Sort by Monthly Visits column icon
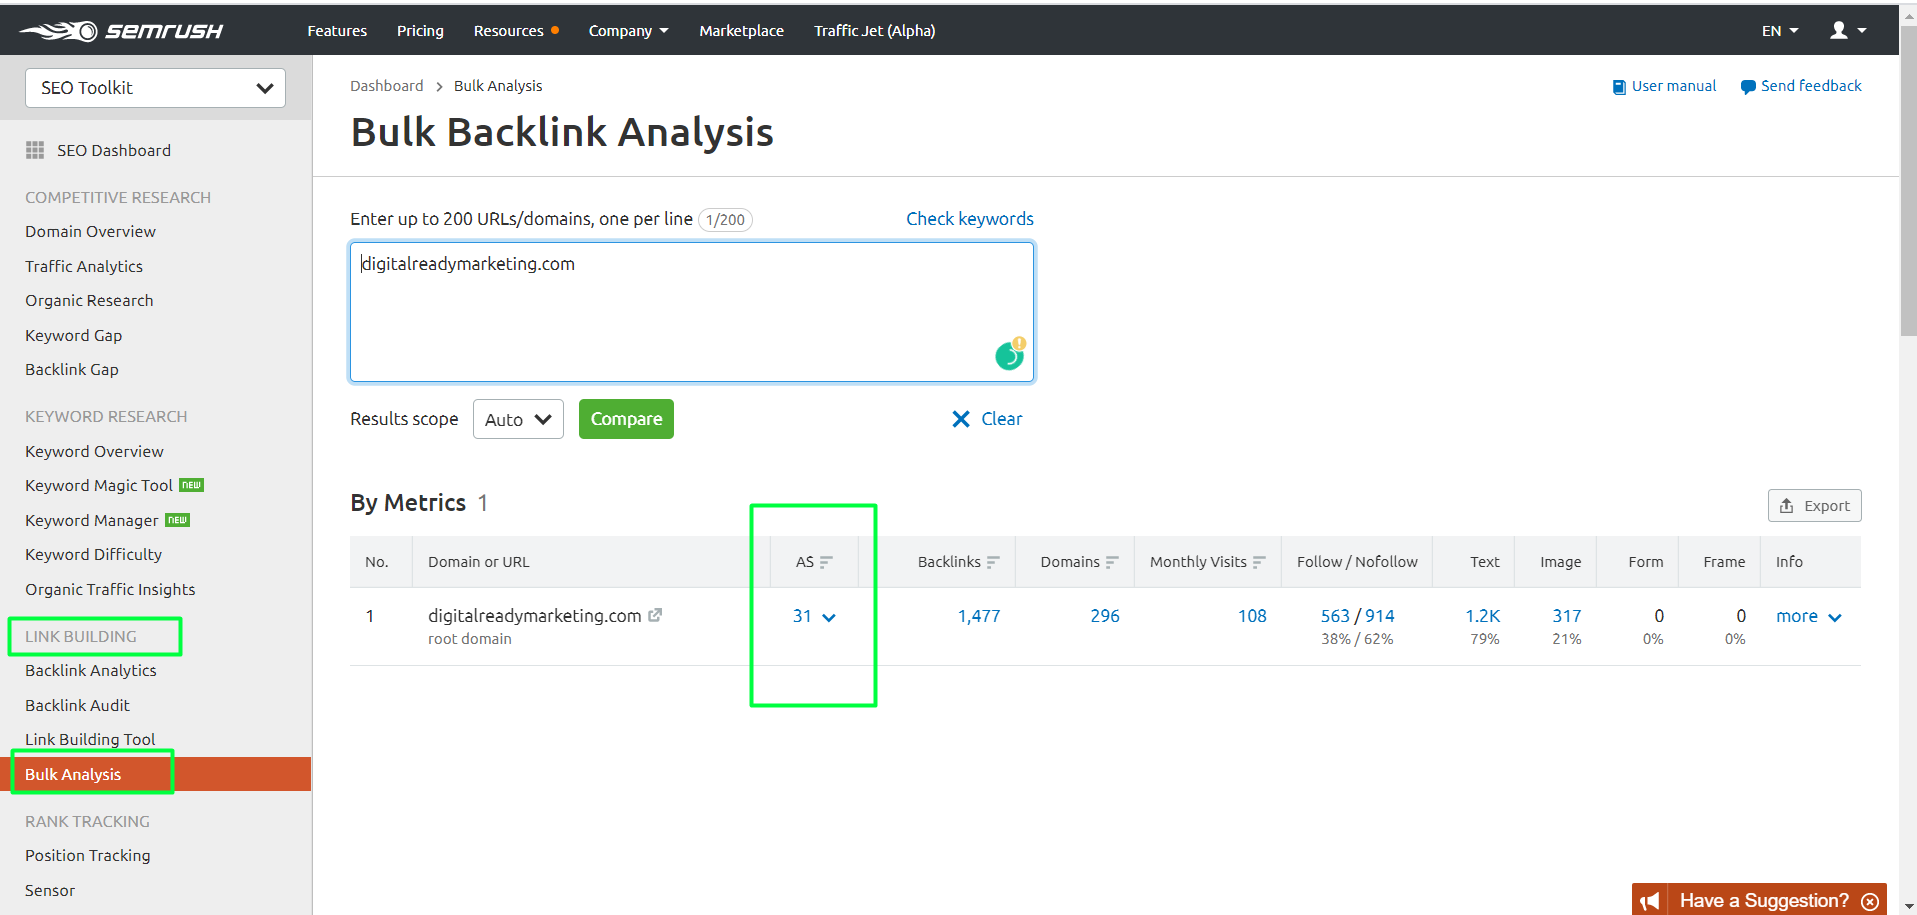The image size is (1917, 915). tap(1259, 563)
